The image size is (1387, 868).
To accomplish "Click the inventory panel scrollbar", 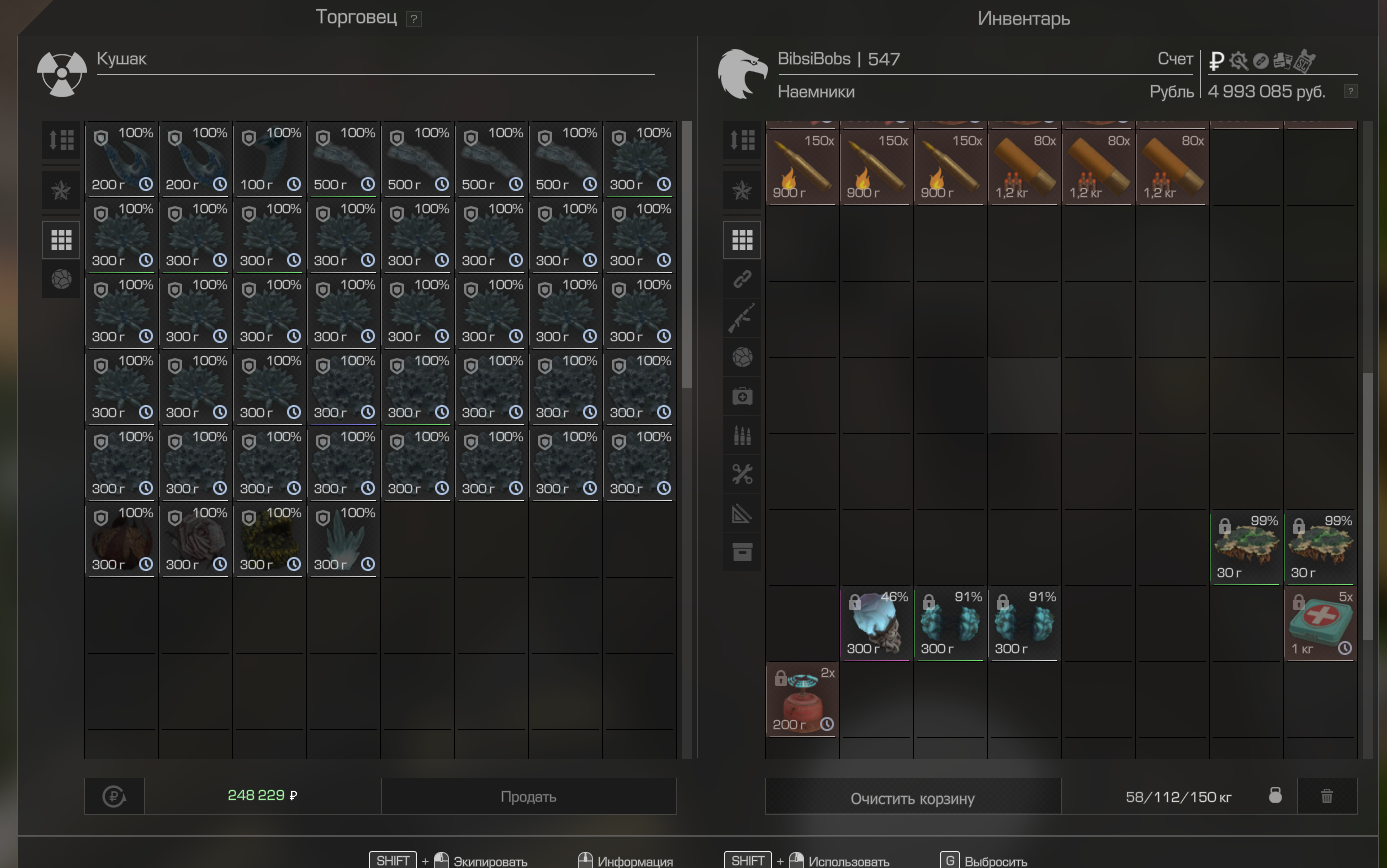I will (1368, 506).
